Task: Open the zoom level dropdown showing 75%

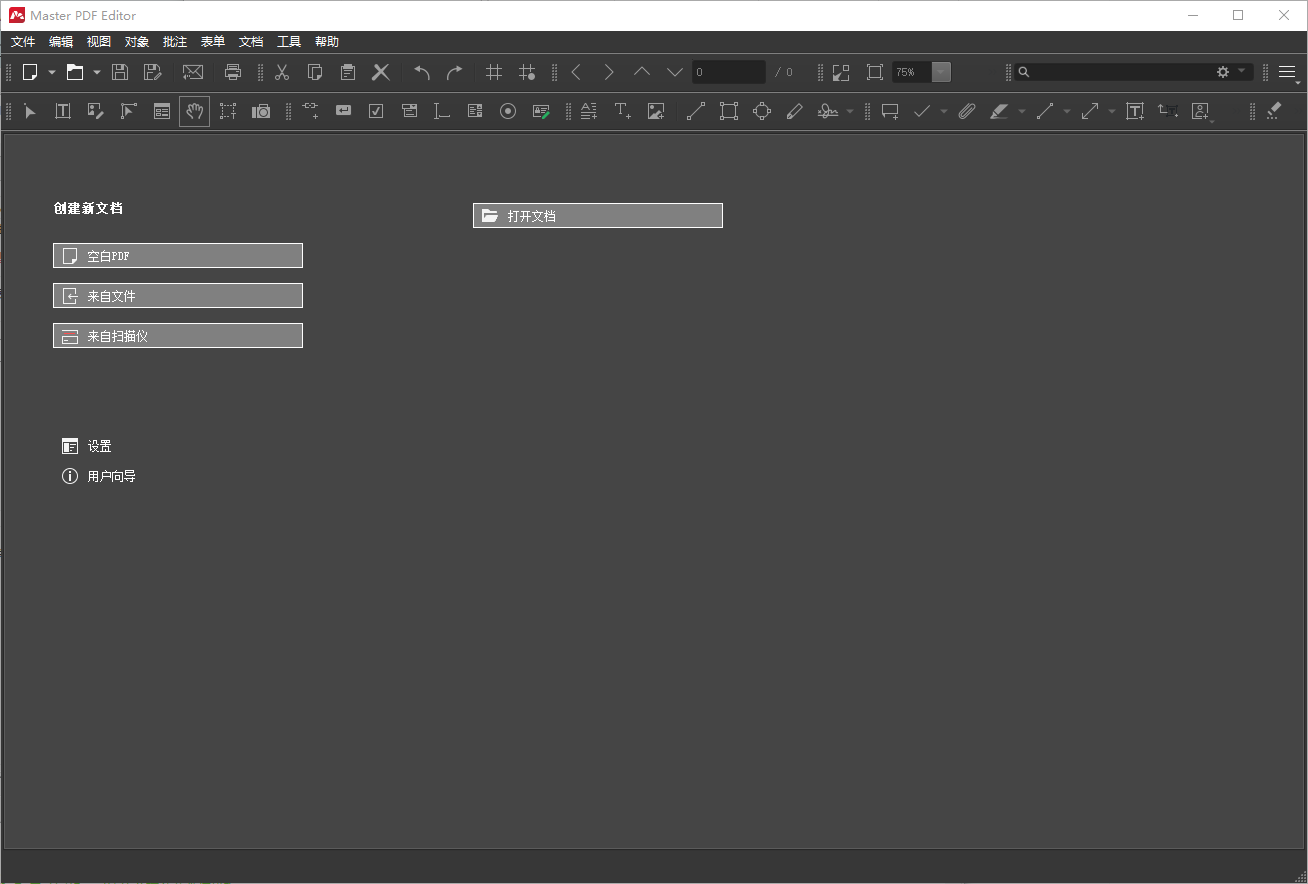Action: pyautogui.click(x=940, y=71)
